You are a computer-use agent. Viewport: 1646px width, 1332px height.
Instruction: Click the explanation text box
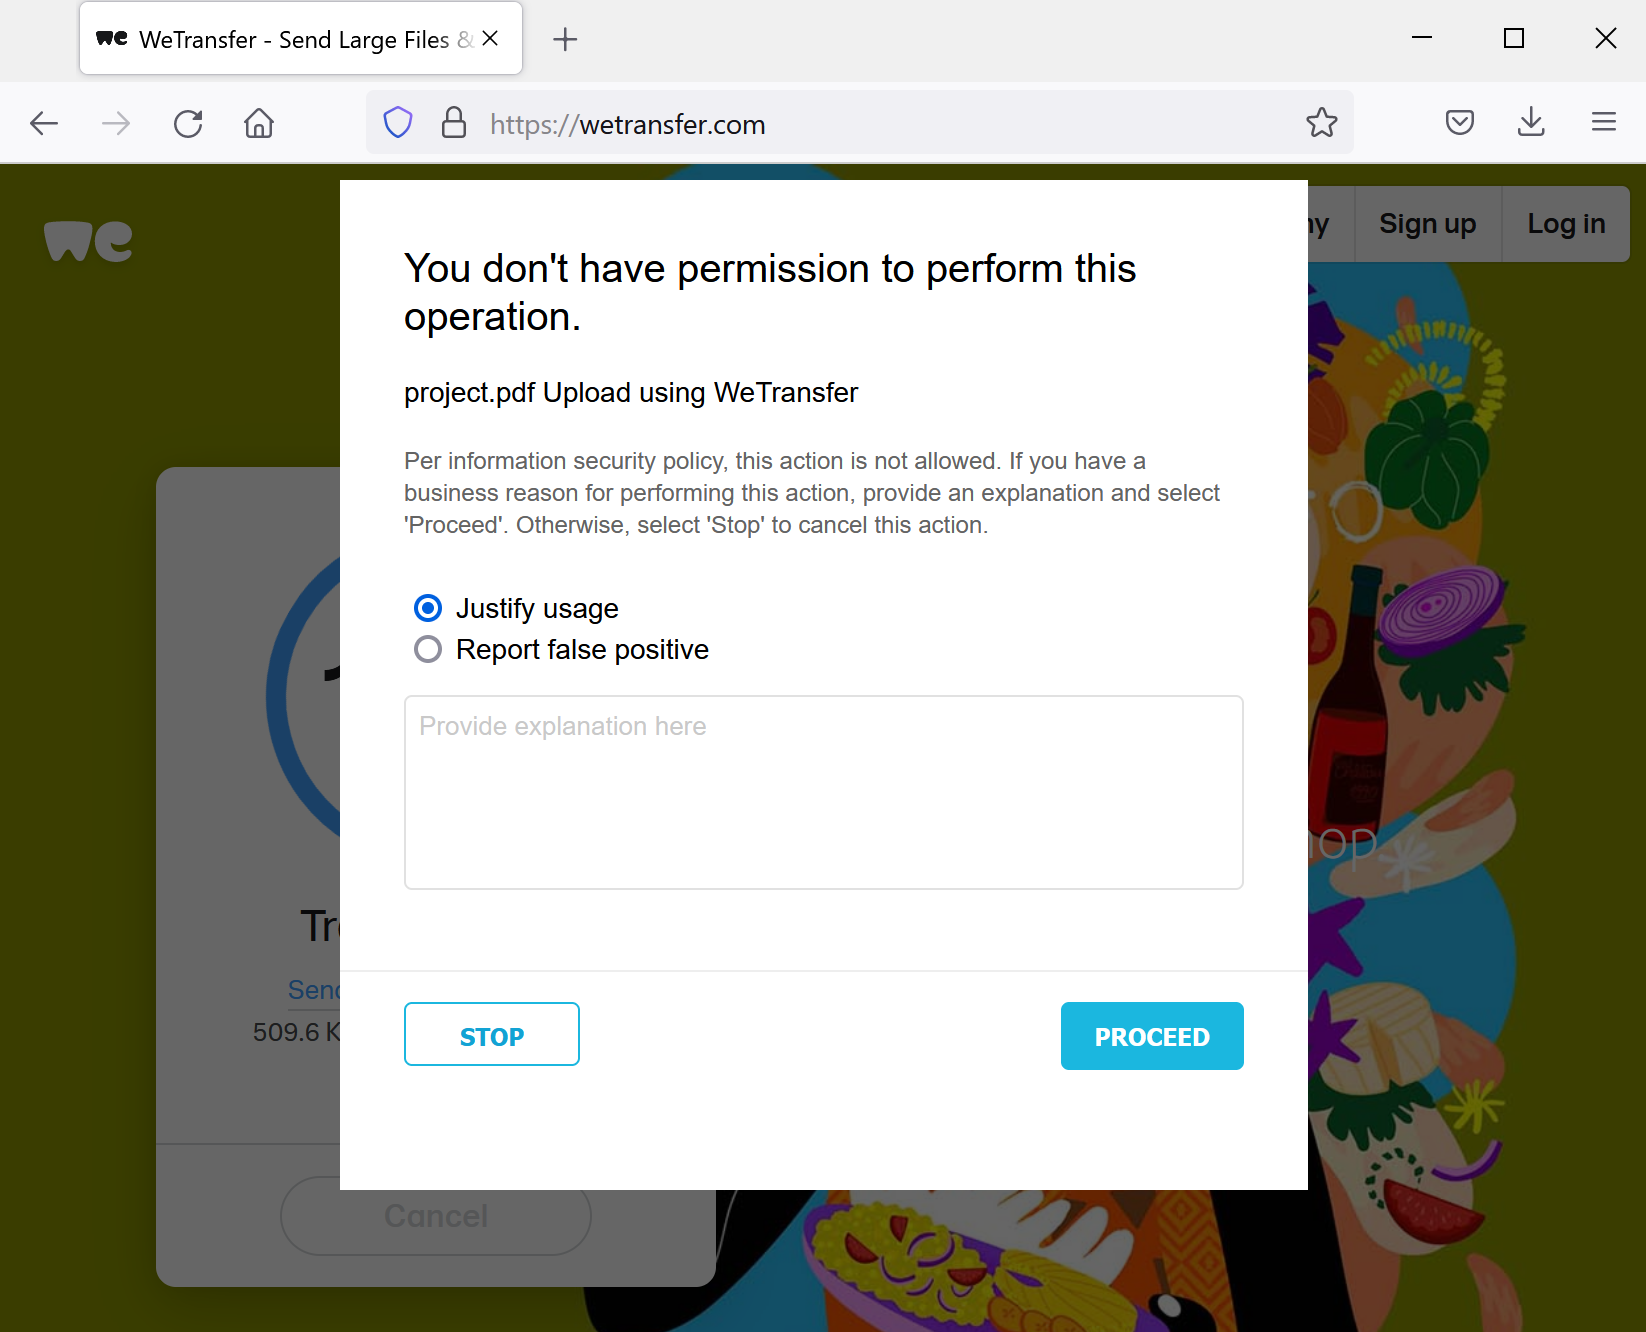coord(823,792)
